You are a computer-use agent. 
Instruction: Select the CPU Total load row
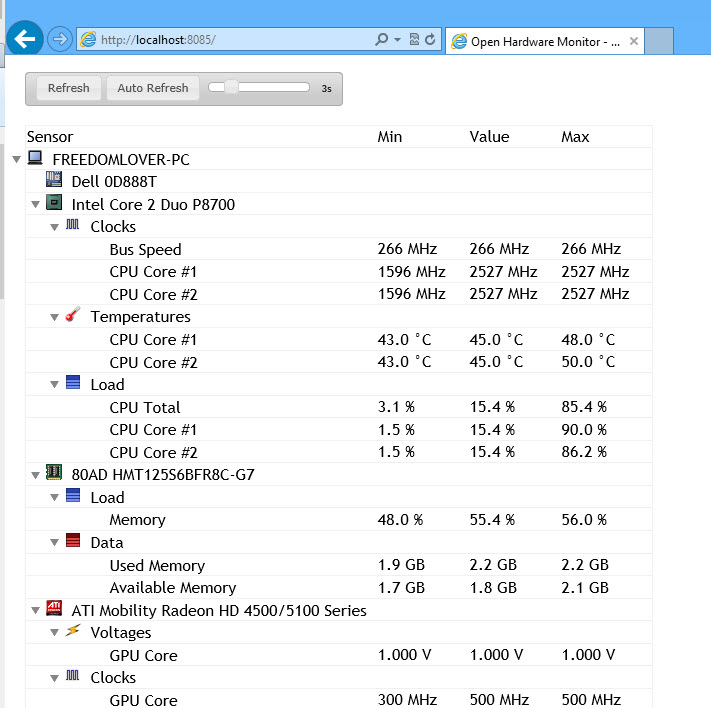pos(339,407)
